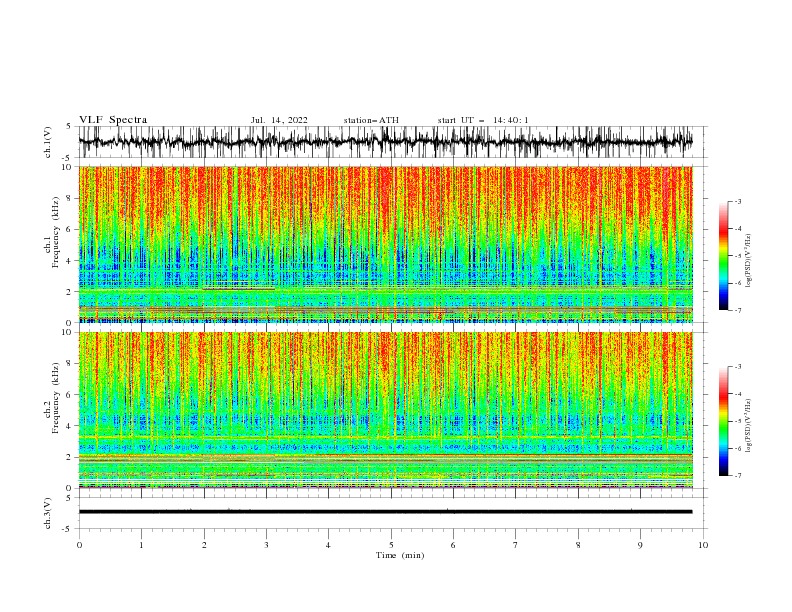This screenshot has width=792, height=612.
Task: Click the "-3" label on lower color scale
Action: click(738, 367)
